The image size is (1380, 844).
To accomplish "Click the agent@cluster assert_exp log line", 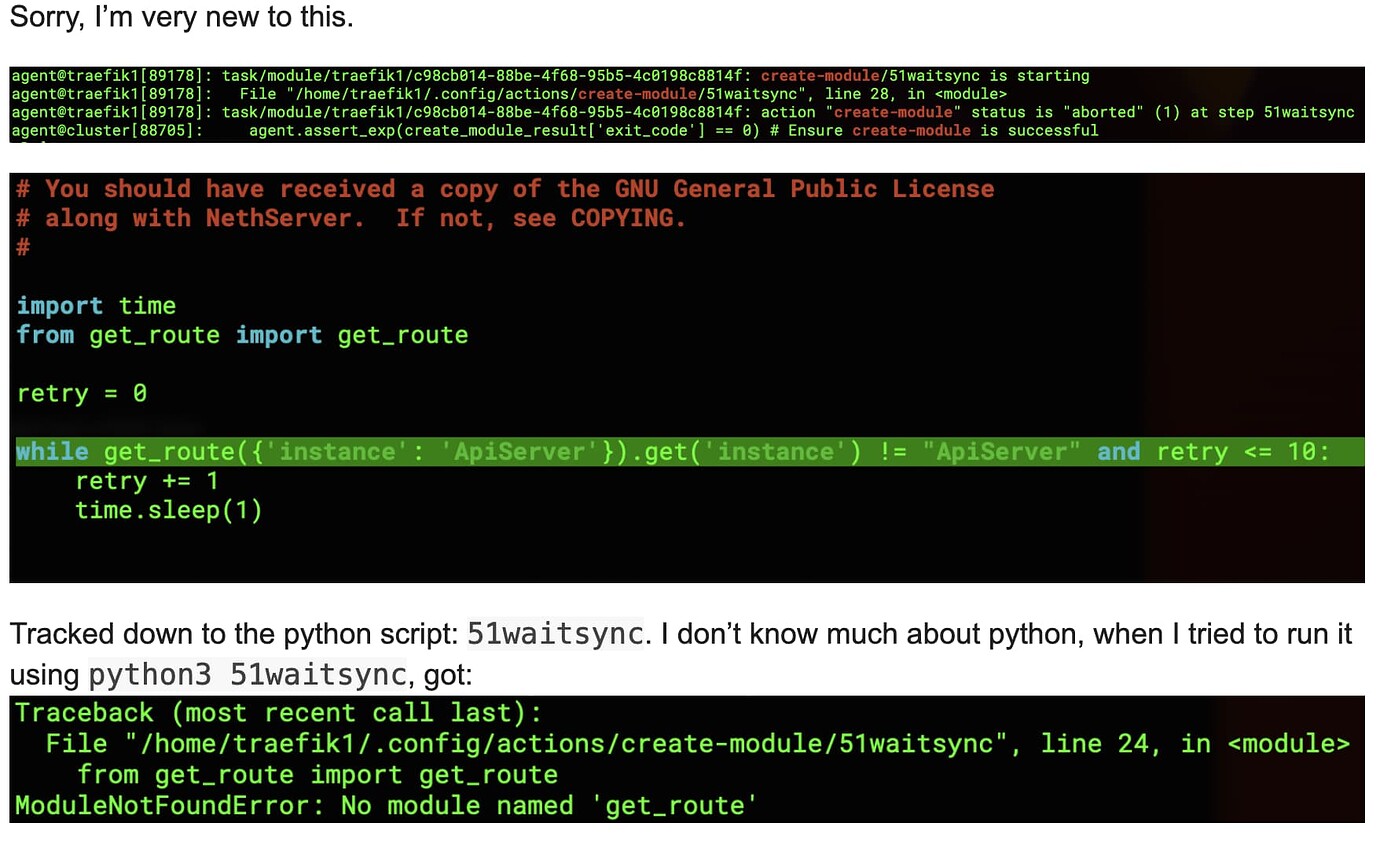I will (555, 130).
